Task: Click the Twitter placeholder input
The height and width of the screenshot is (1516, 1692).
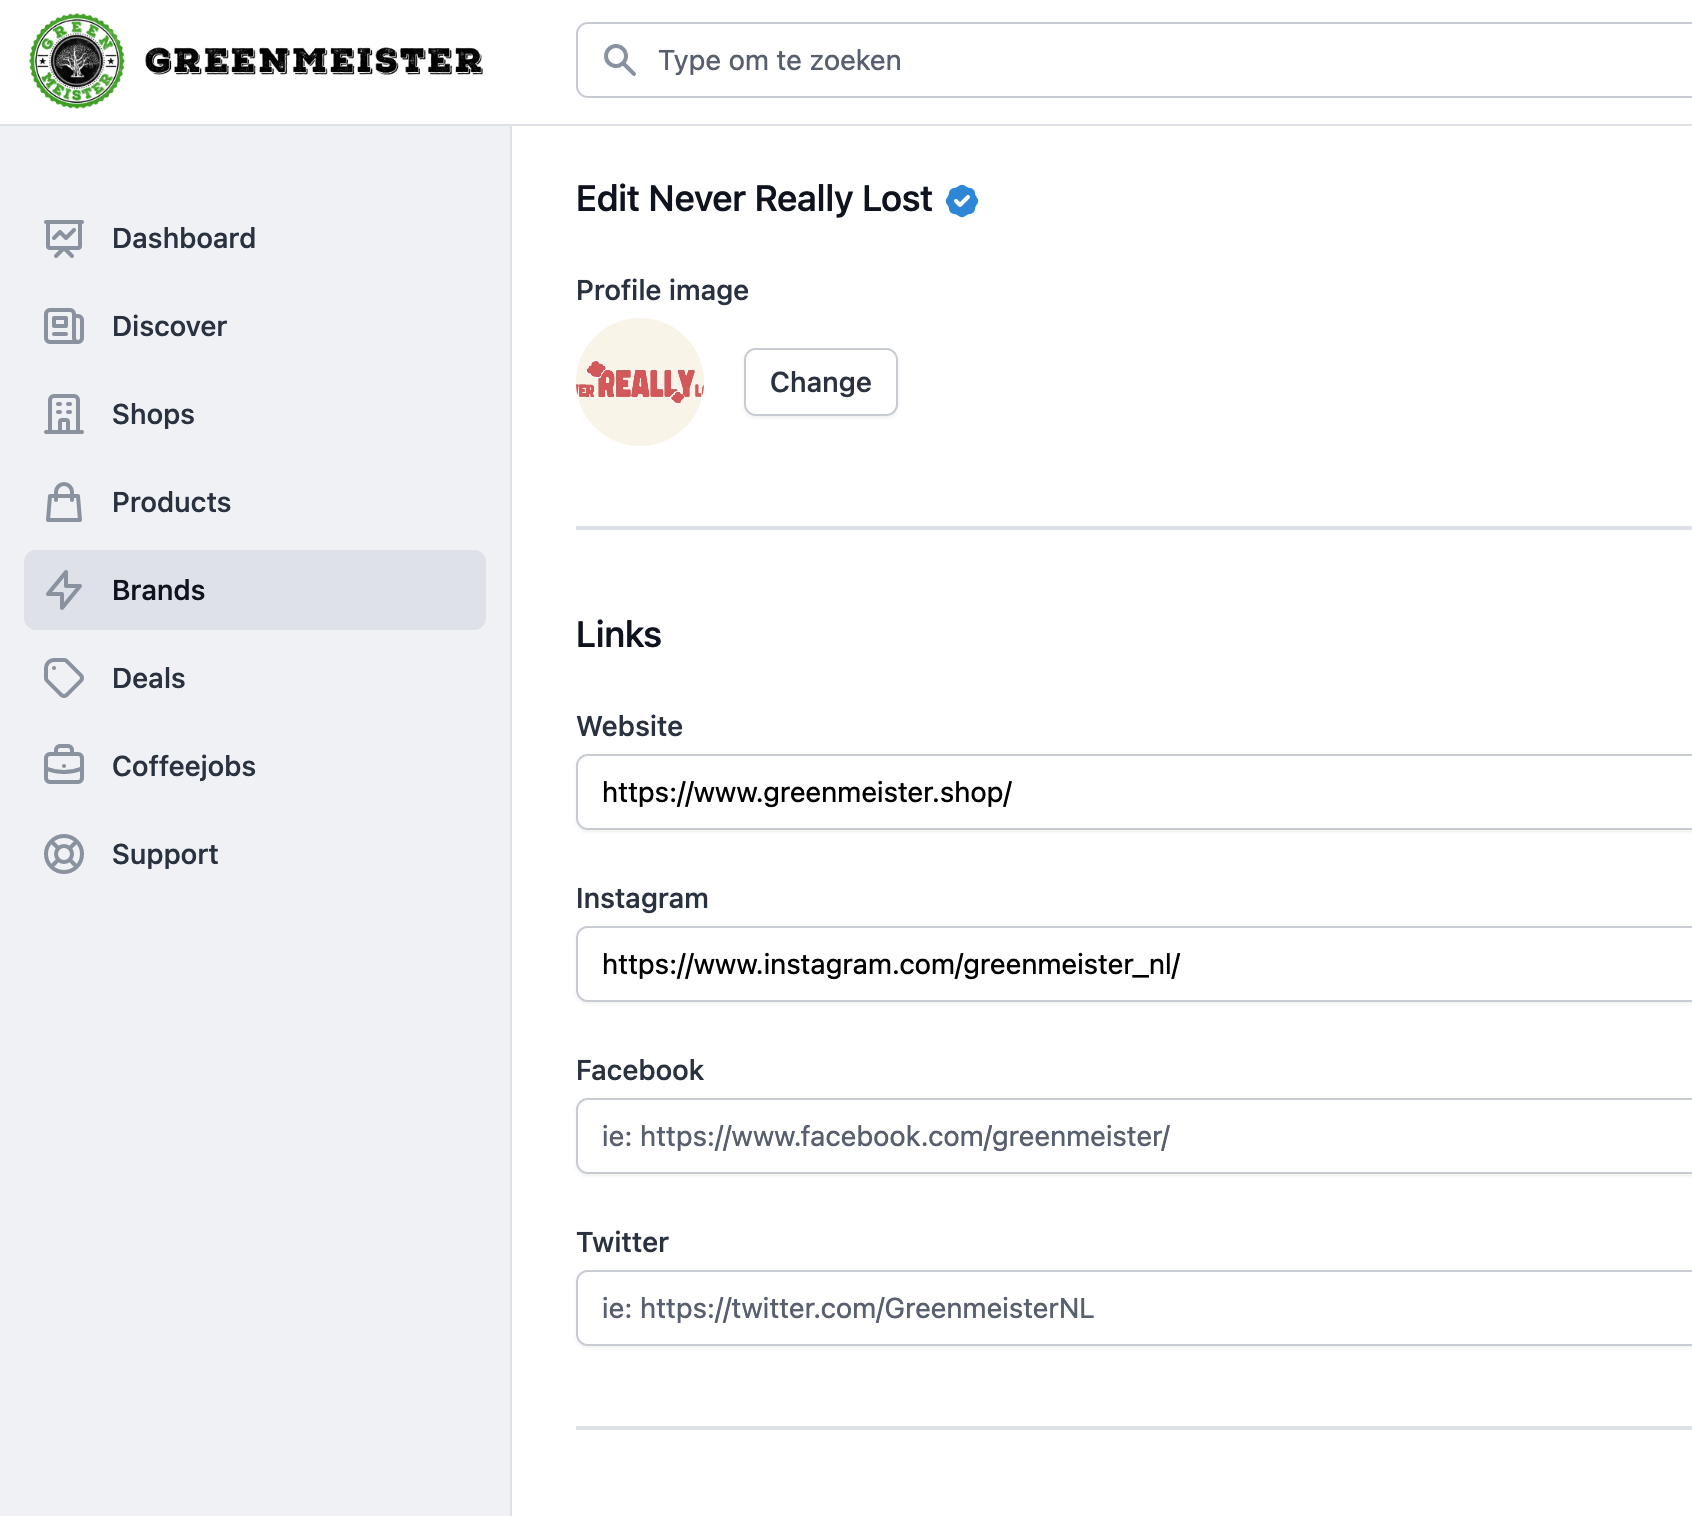Action: (x=1100, y=1308)
